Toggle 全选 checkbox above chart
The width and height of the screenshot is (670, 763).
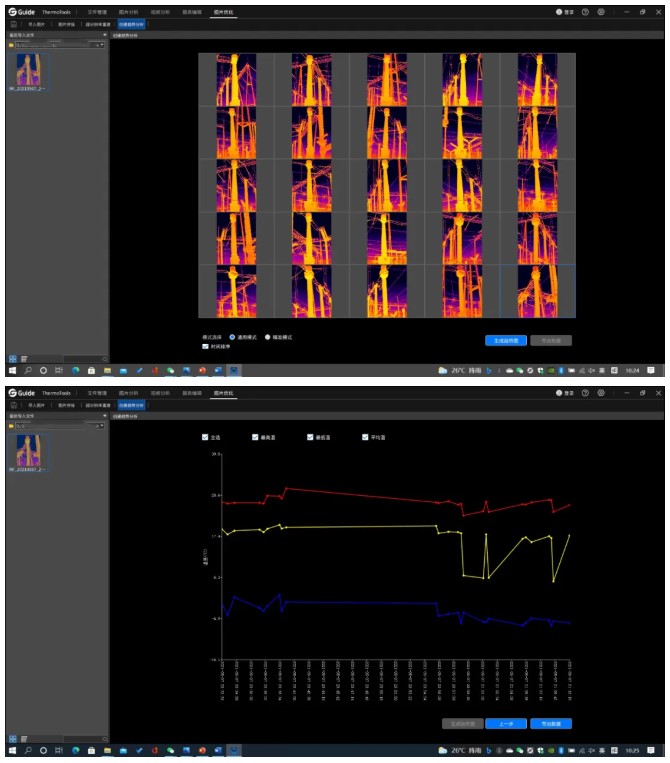205,437
